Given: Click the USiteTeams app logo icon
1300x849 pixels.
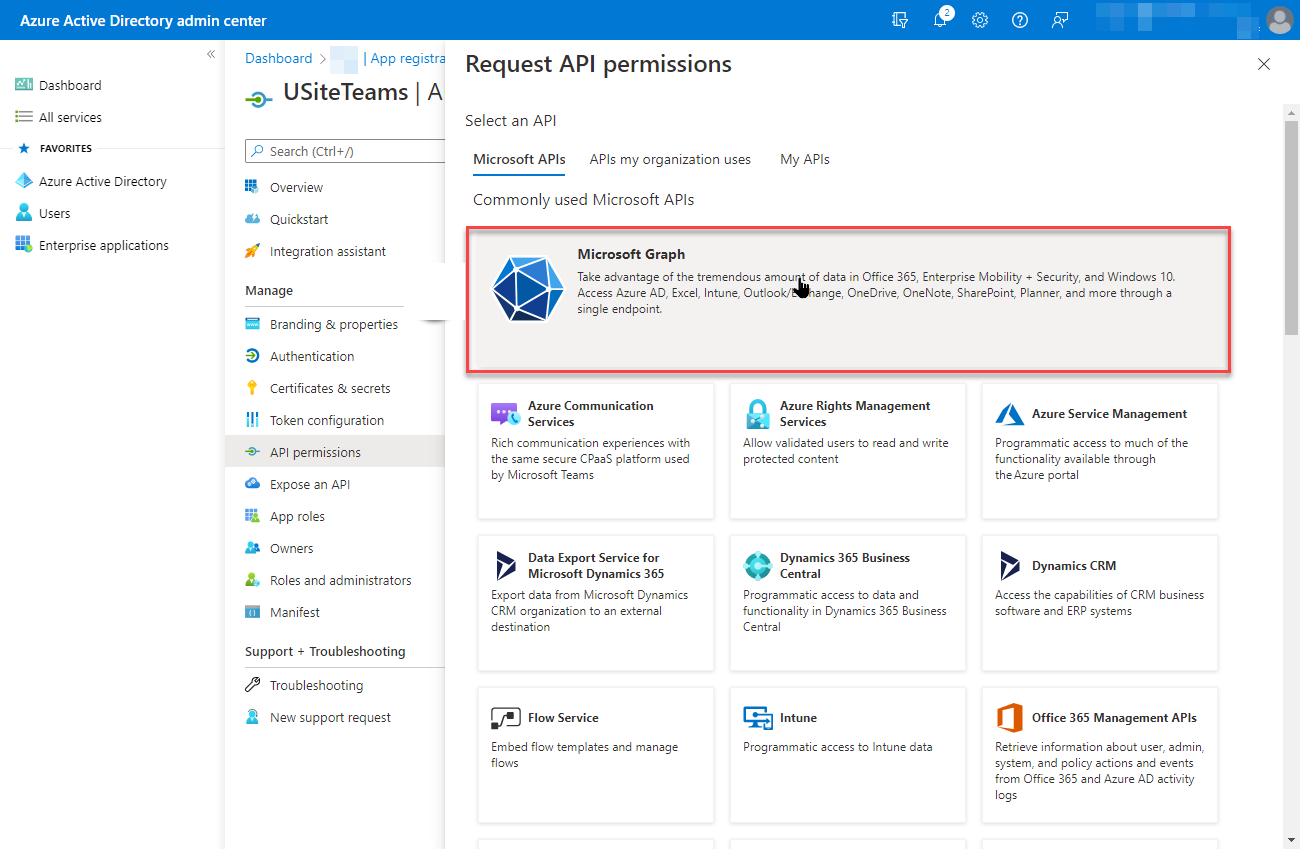Looking at the screenshot, I should pyautogui.click(x=258, y=98).
